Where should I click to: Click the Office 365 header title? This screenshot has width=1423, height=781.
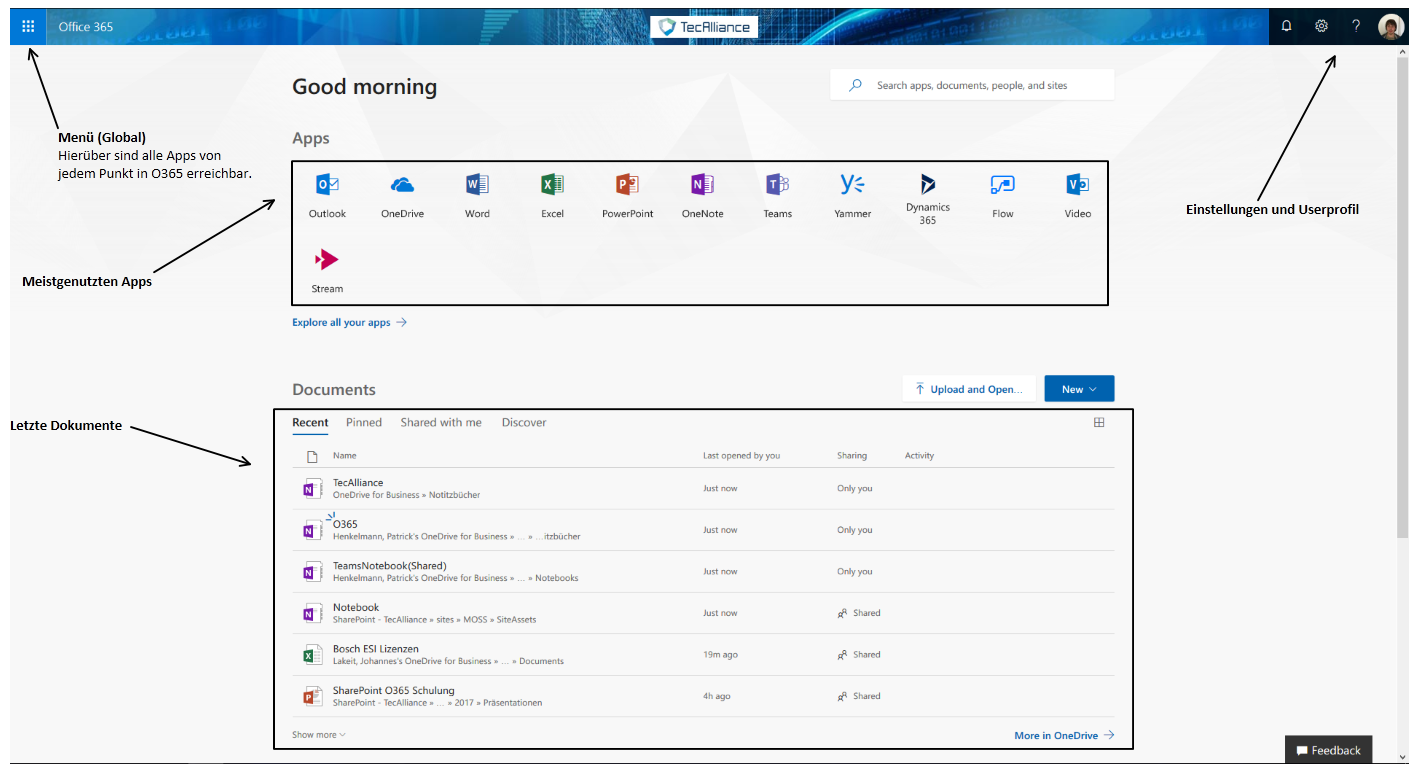coord(86,27)
